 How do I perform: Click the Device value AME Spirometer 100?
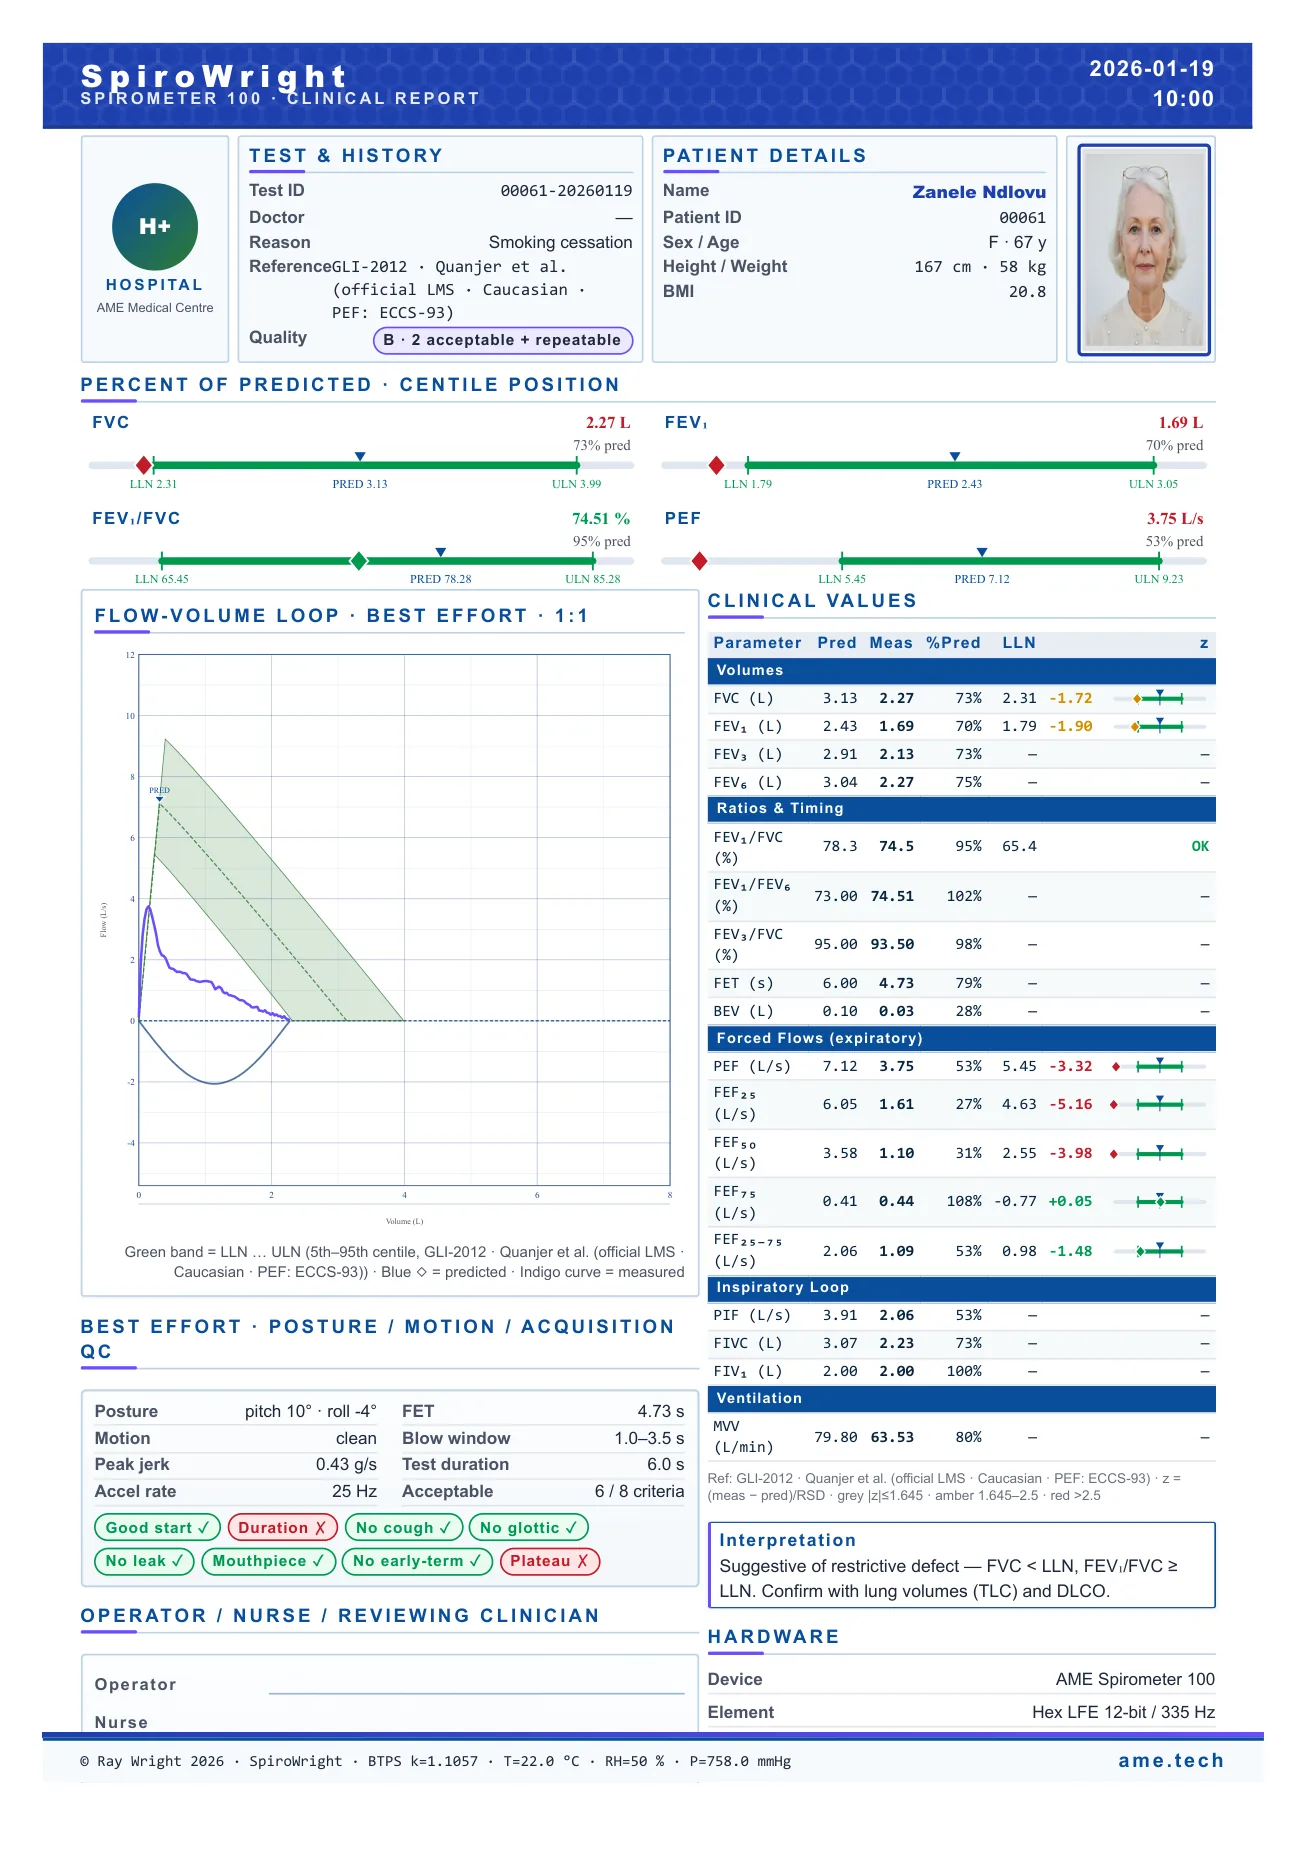pyautogui.click(x=1135, y=1680)
